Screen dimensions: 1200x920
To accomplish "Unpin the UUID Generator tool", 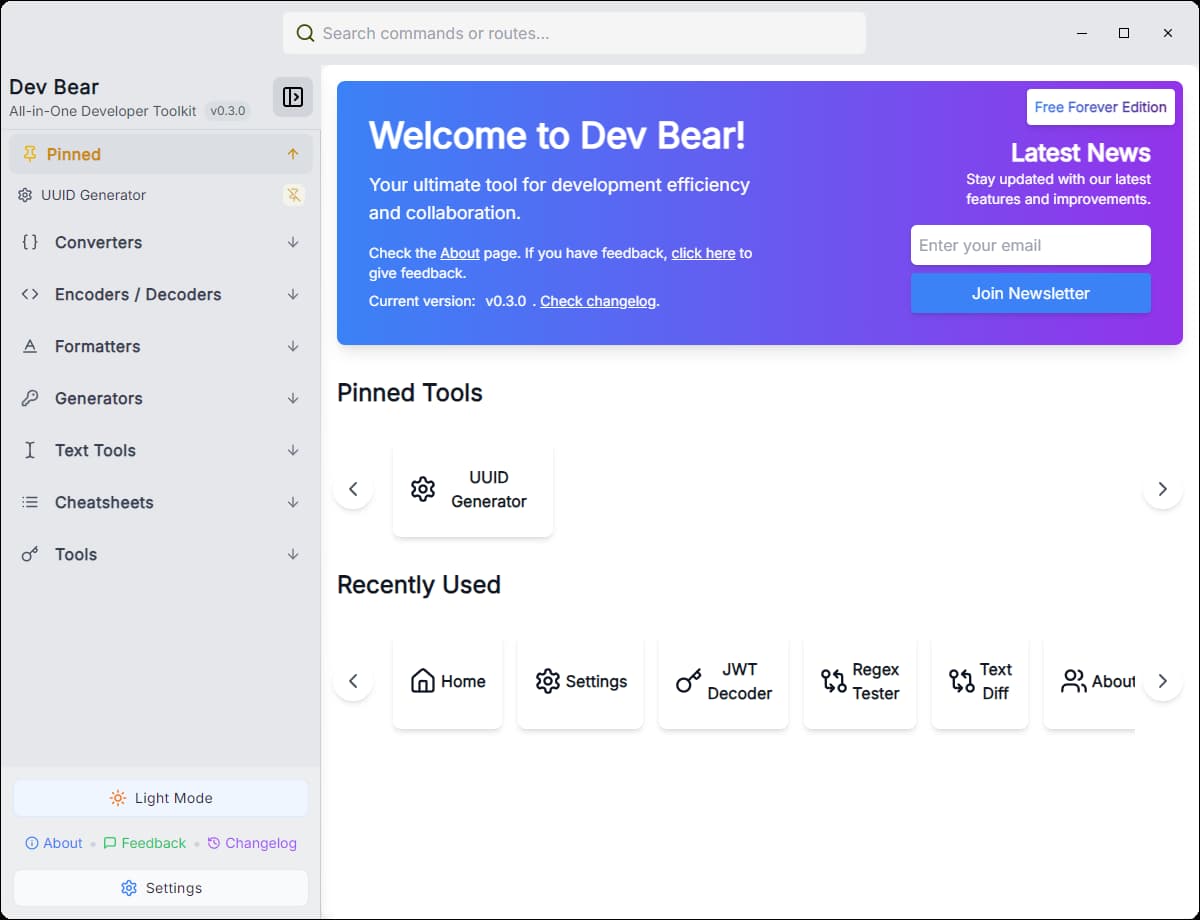I will pos(293,195).
